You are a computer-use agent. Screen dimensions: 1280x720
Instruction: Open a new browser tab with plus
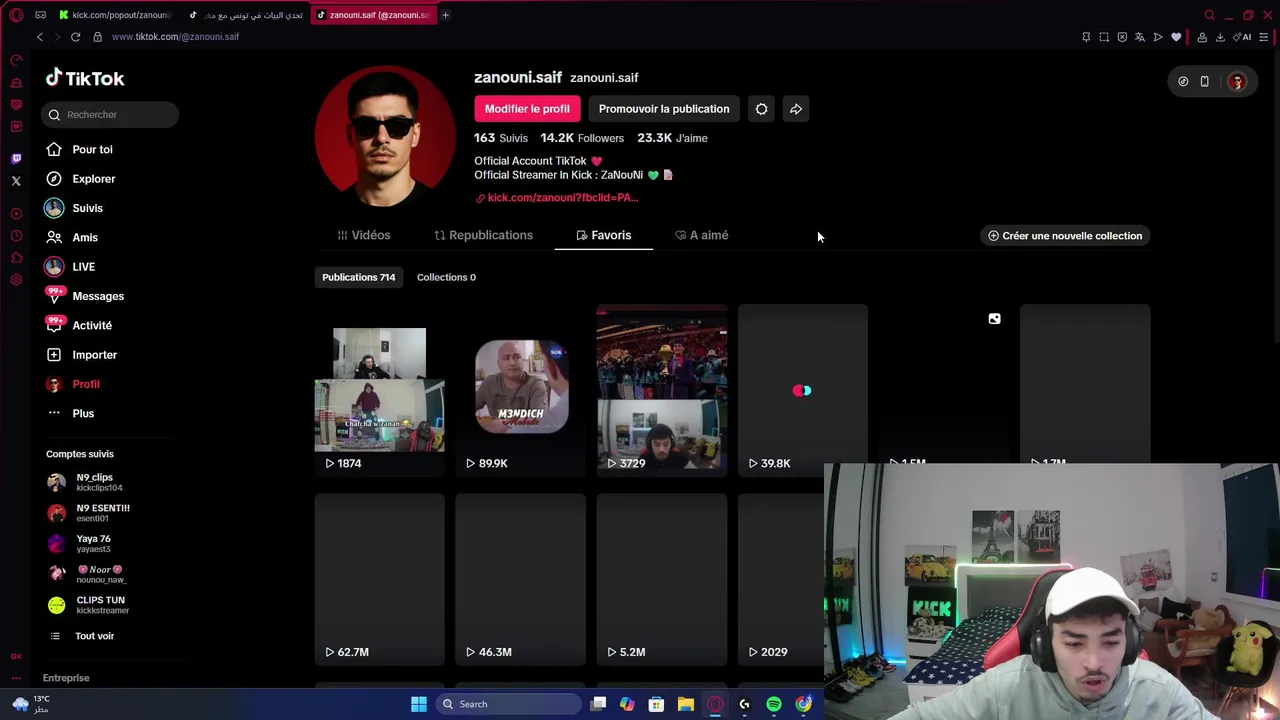tap(445, 15)
